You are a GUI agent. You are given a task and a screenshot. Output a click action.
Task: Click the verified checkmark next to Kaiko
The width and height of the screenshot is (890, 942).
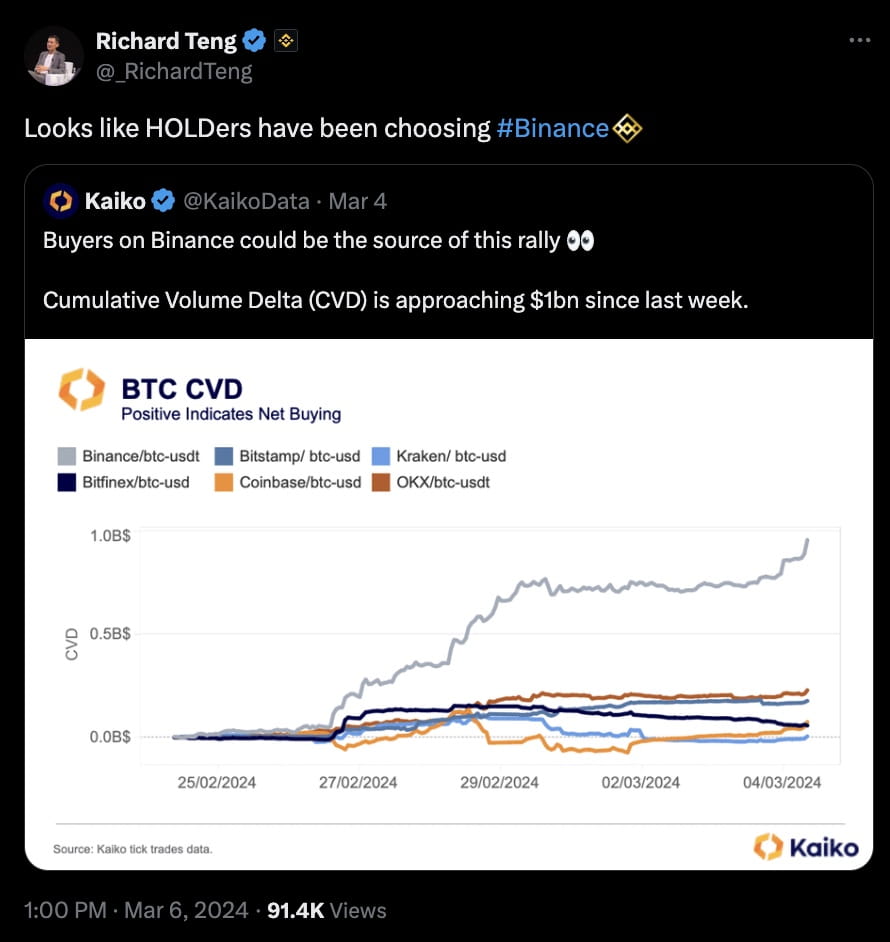tap(162, 200)
